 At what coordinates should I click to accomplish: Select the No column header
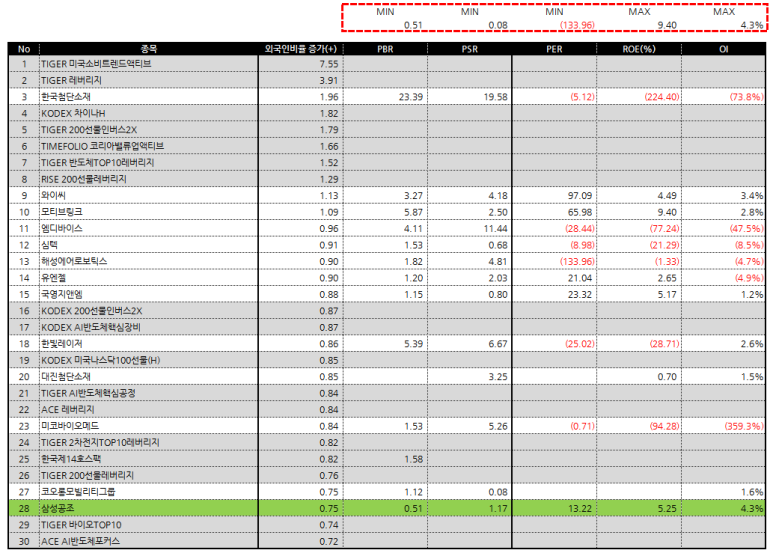pyautogui.click(x=24, y=49)
